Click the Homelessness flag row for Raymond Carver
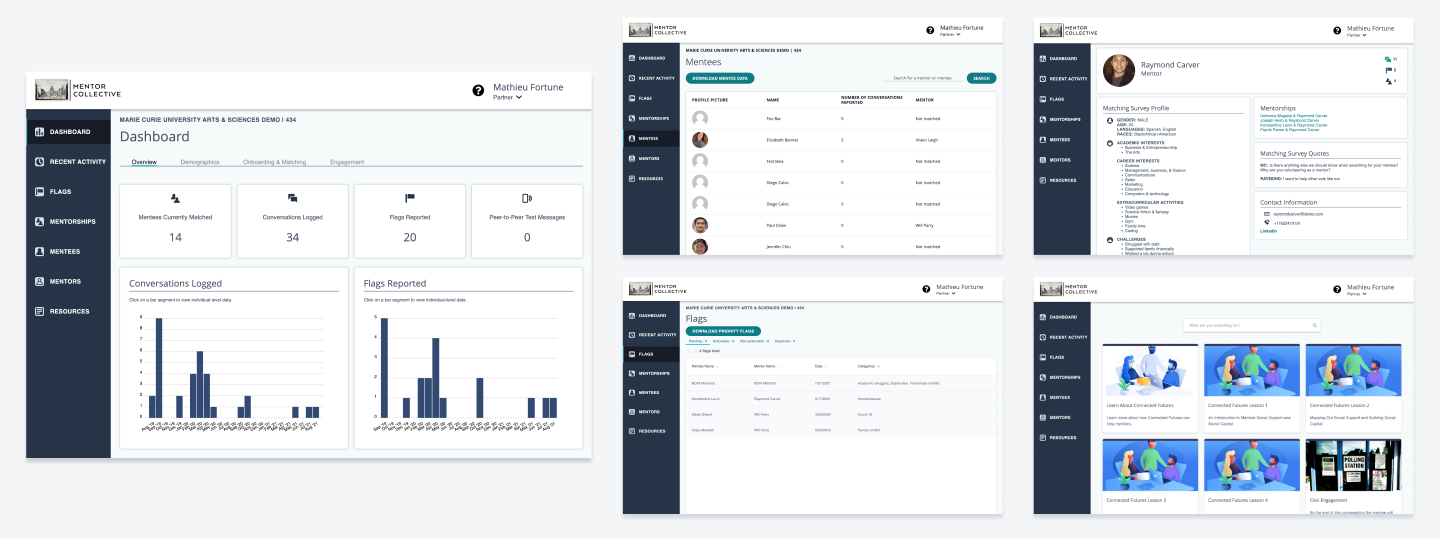This screenshot has height=539, width=1440. tap(841, 398)
